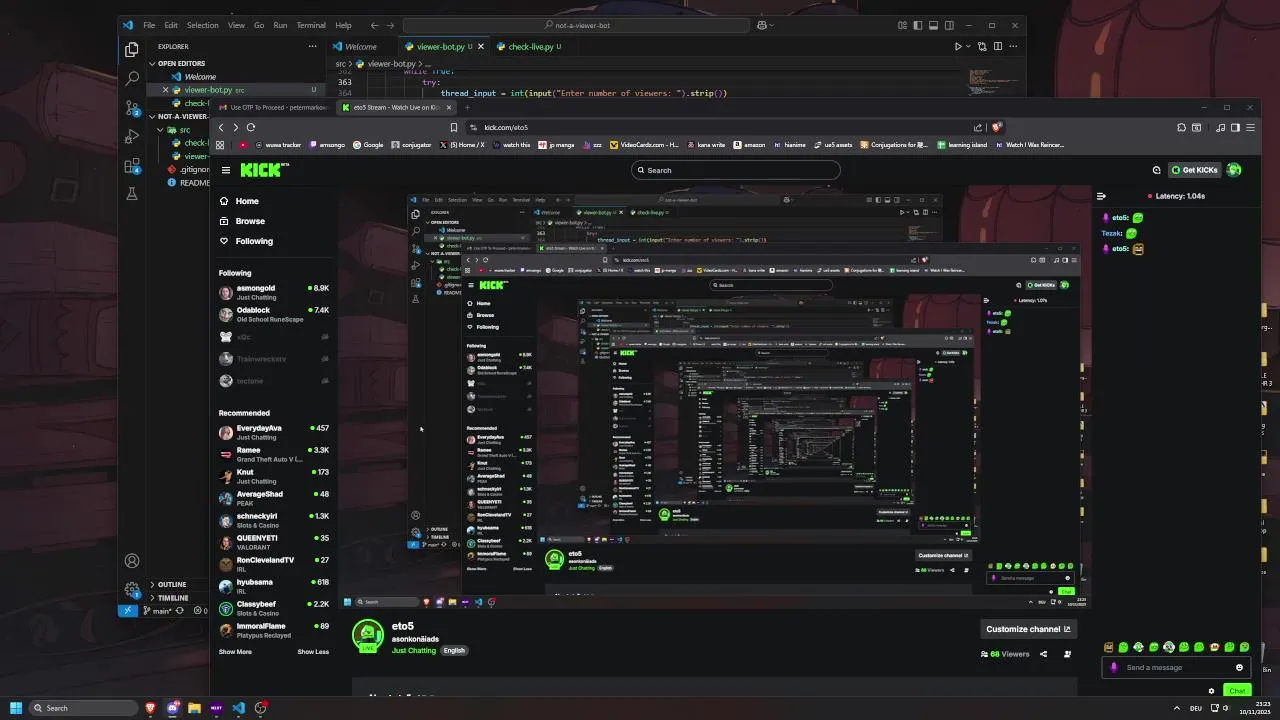The image size is (1280, 720).
Task: Toggle VS Code primary side bar layout
Action: 918,25
